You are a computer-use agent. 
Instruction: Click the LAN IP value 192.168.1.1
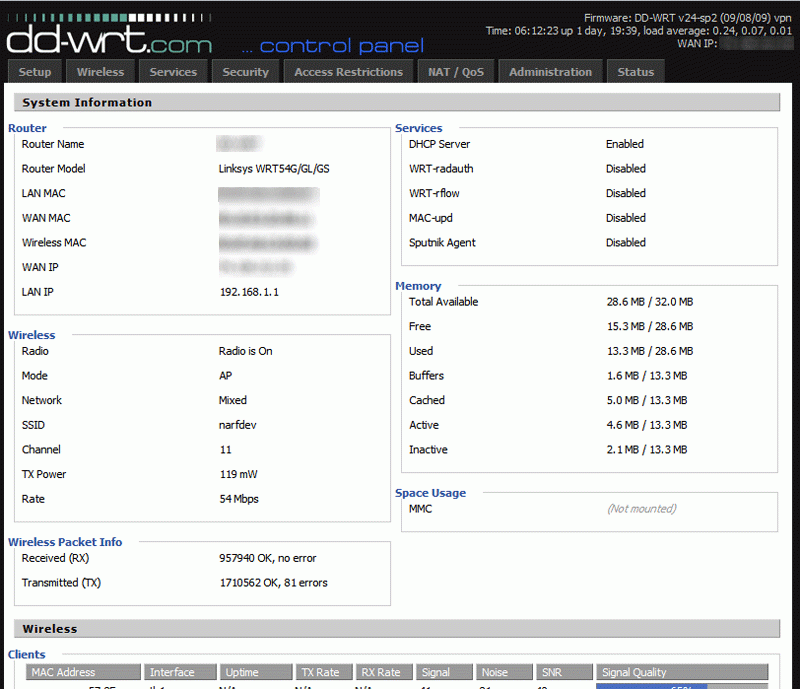point(249,292)
